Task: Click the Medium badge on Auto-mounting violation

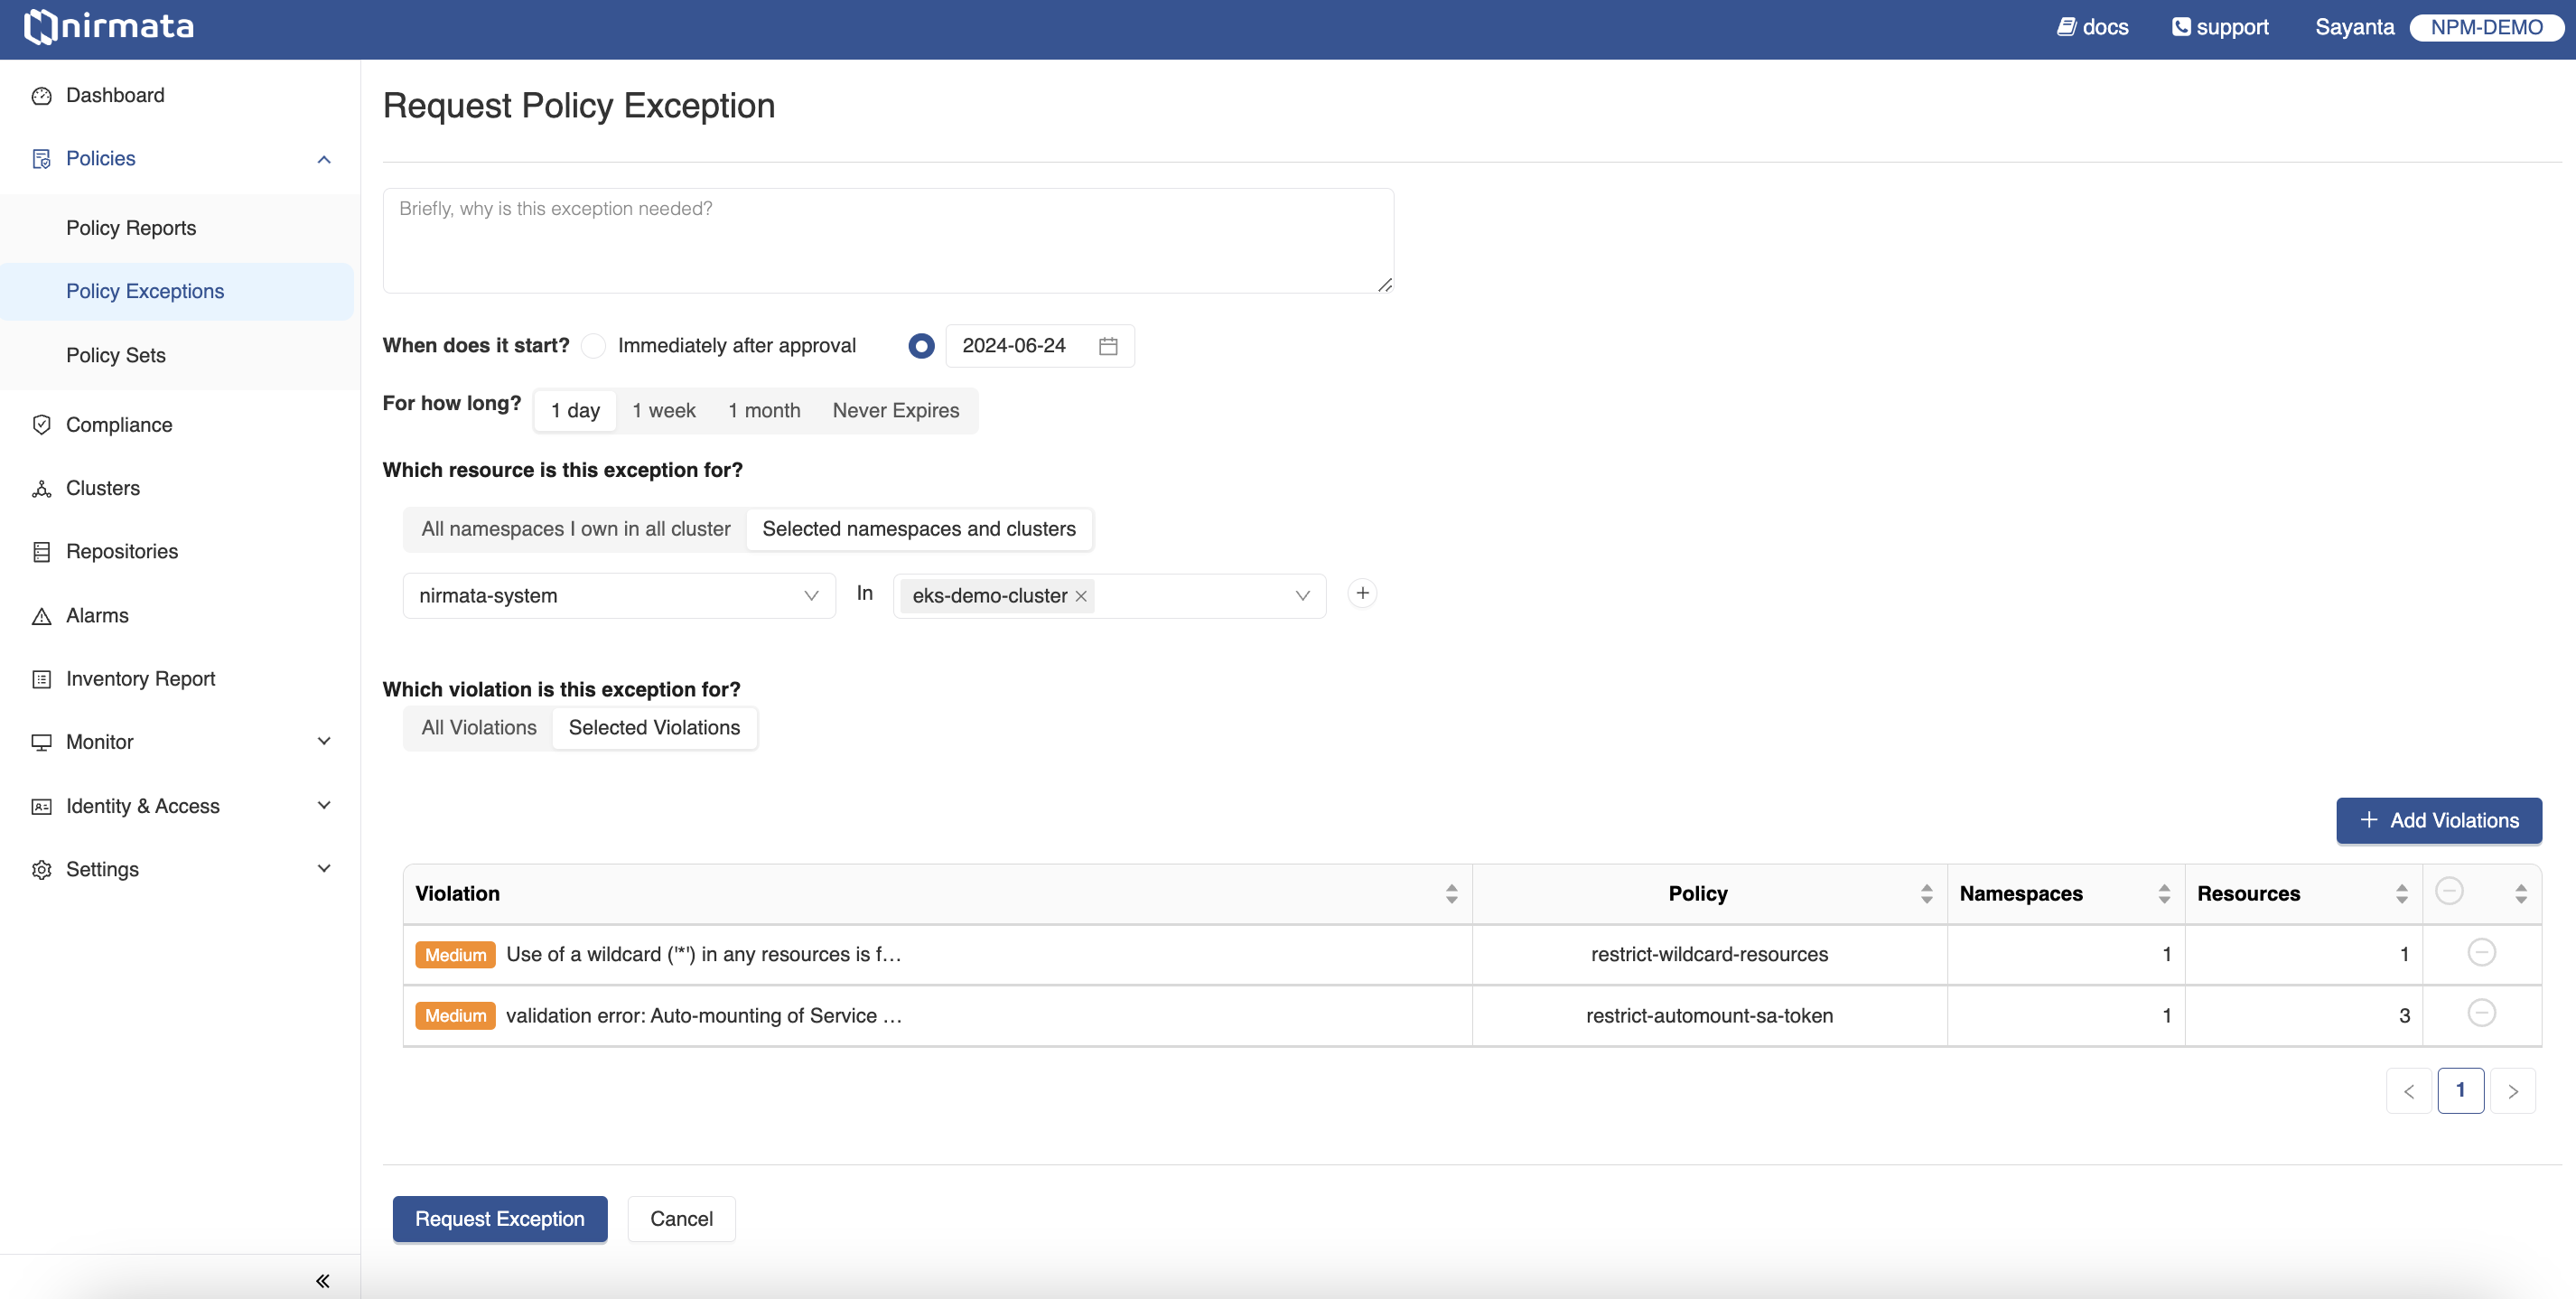Action: tap(455, 1016)
